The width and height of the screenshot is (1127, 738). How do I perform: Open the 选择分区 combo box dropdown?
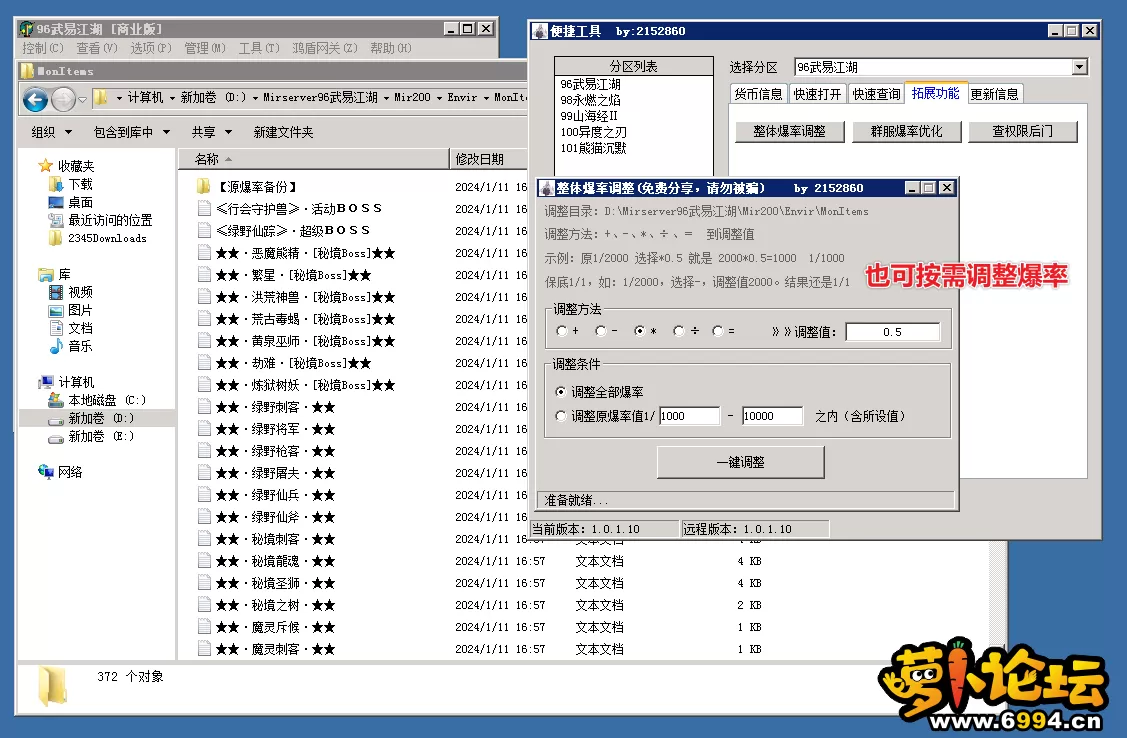(1080, 67)
